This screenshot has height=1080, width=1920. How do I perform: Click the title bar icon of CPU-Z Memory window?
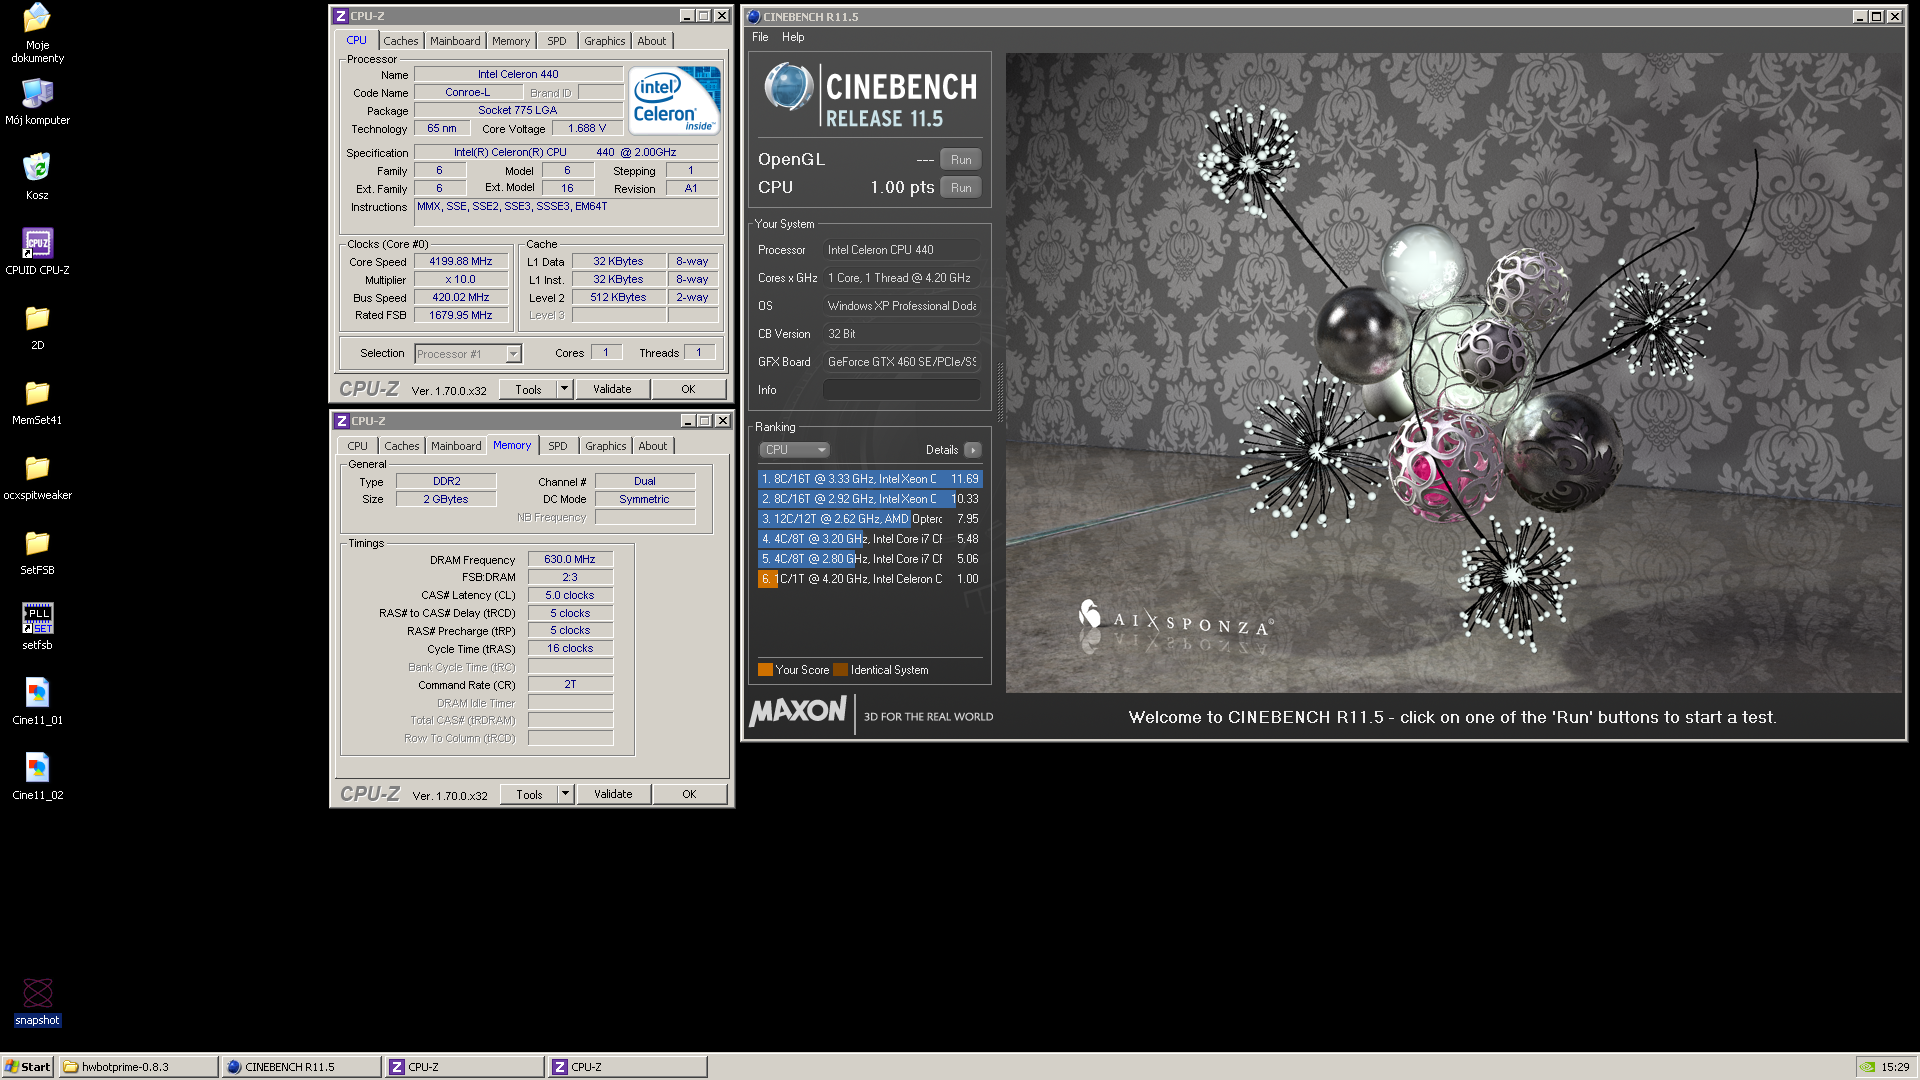(x=341, y=421)
